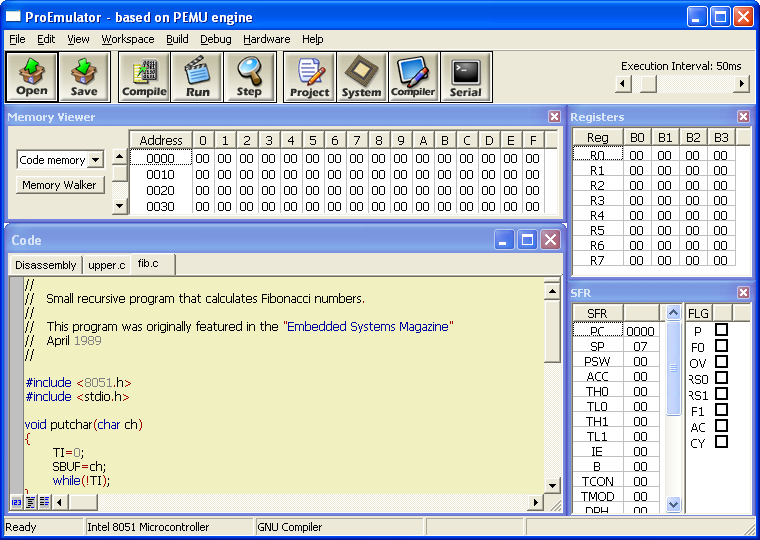
Task: Switch to the Disassembly tab
Action: coord(46,265)
